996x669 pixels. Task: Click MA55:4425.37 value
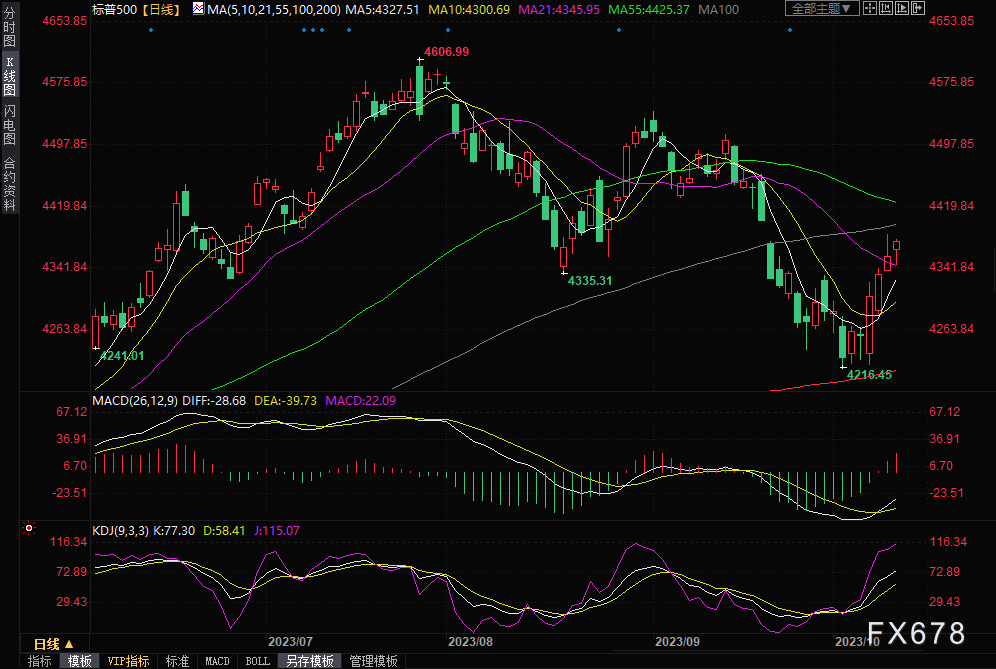pos(649,10)
